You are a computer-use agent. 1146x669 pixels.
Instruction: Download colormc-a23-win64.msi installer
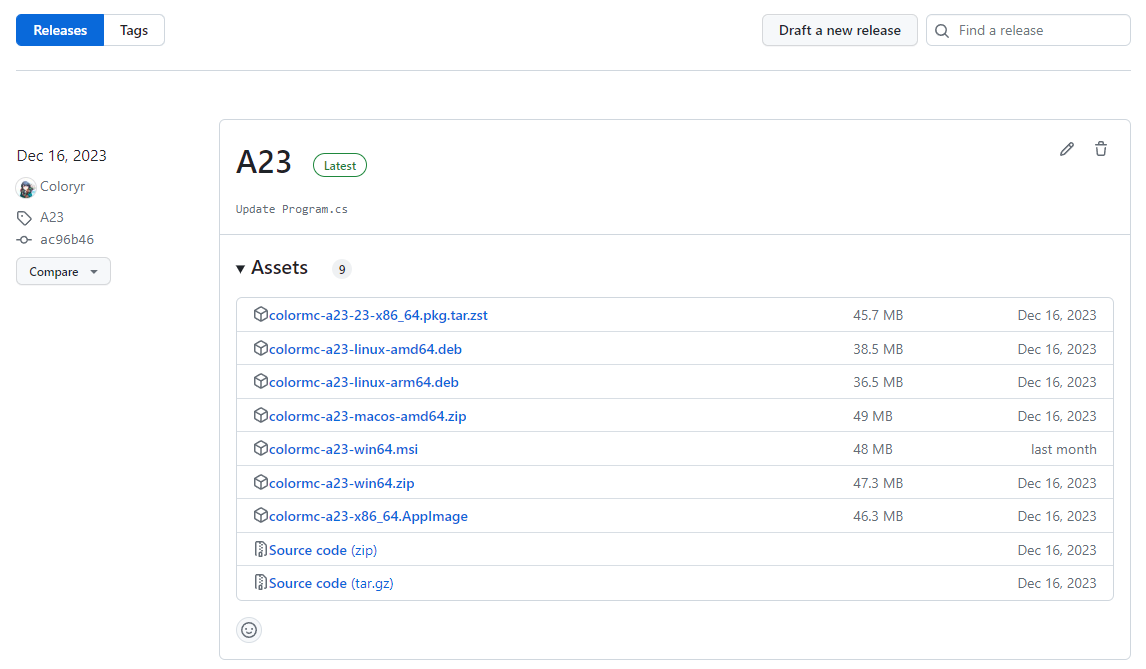click(343, 449)
